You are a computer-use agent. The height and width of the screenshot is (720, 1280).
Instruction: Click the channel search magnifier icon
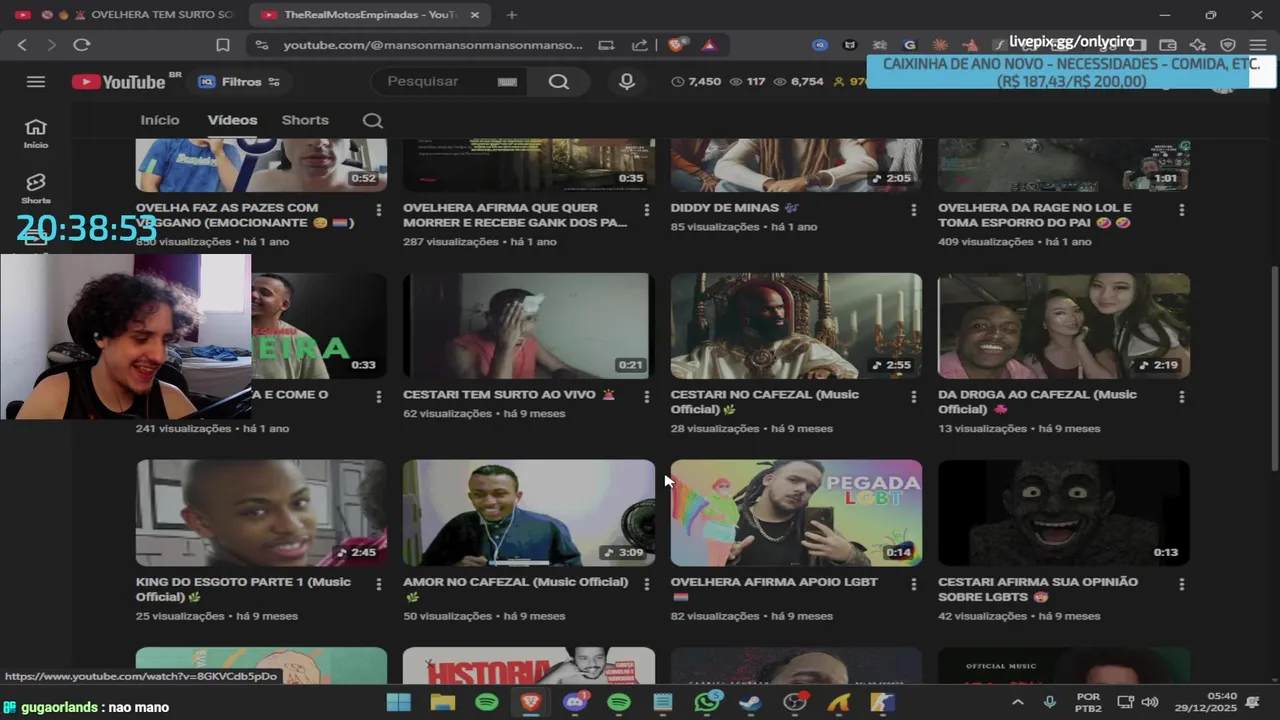(x=373, y=121)
